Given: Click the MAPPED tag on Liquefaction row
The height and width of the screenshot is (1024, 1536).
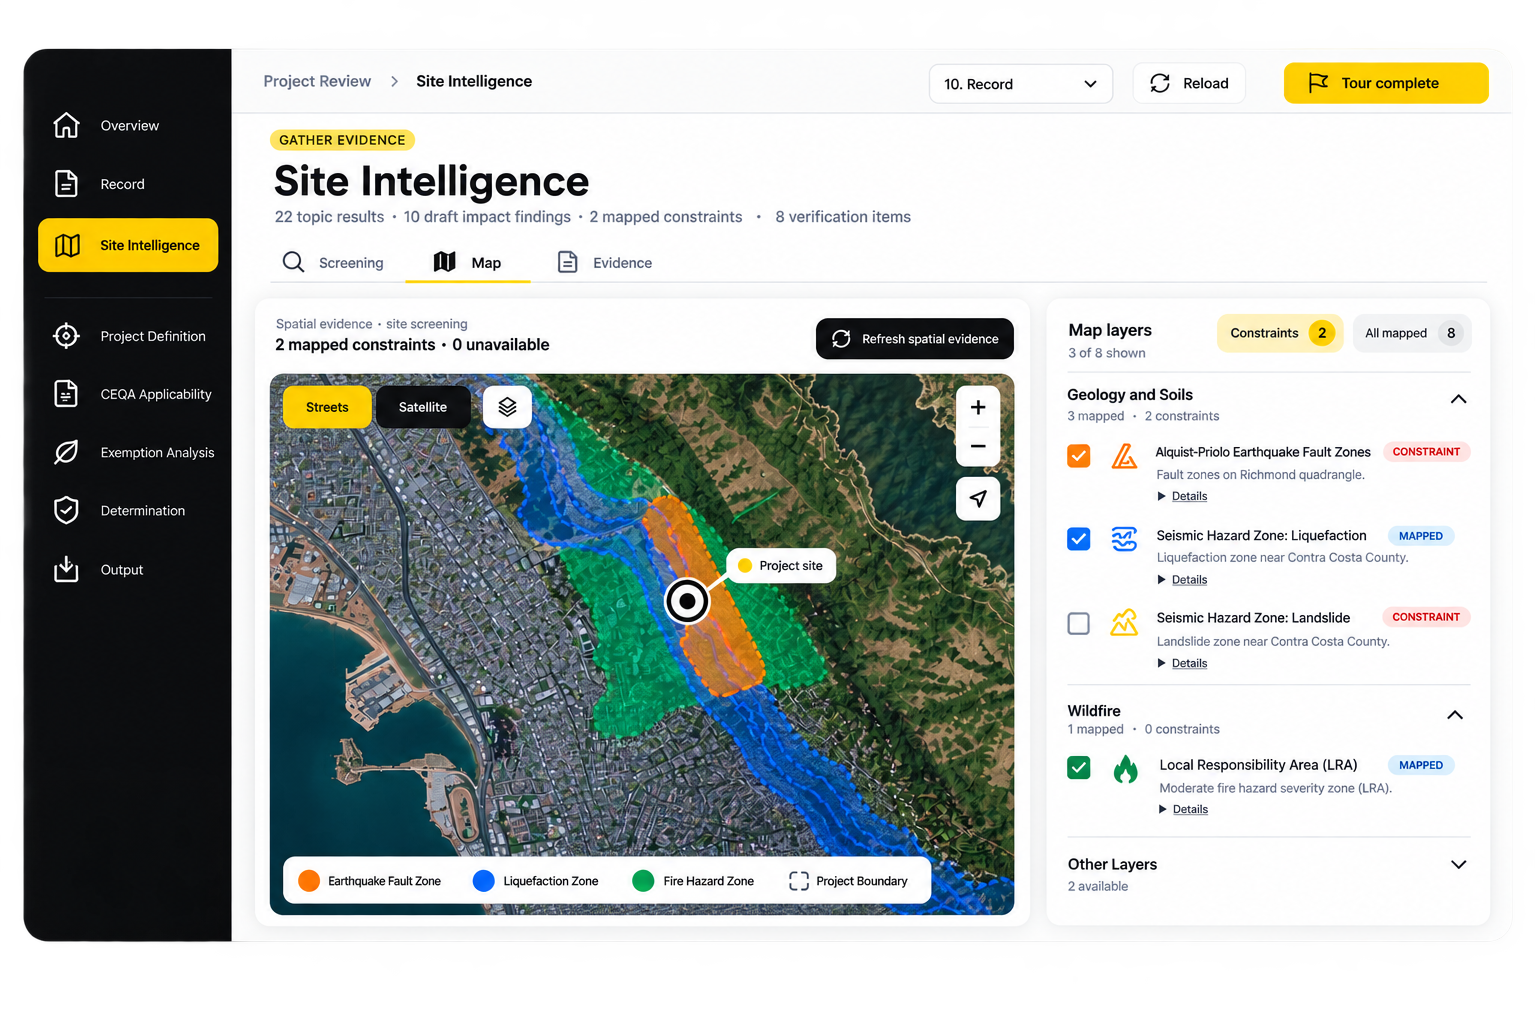Looking at the screenshot, I should click(x=1420, y=536).
